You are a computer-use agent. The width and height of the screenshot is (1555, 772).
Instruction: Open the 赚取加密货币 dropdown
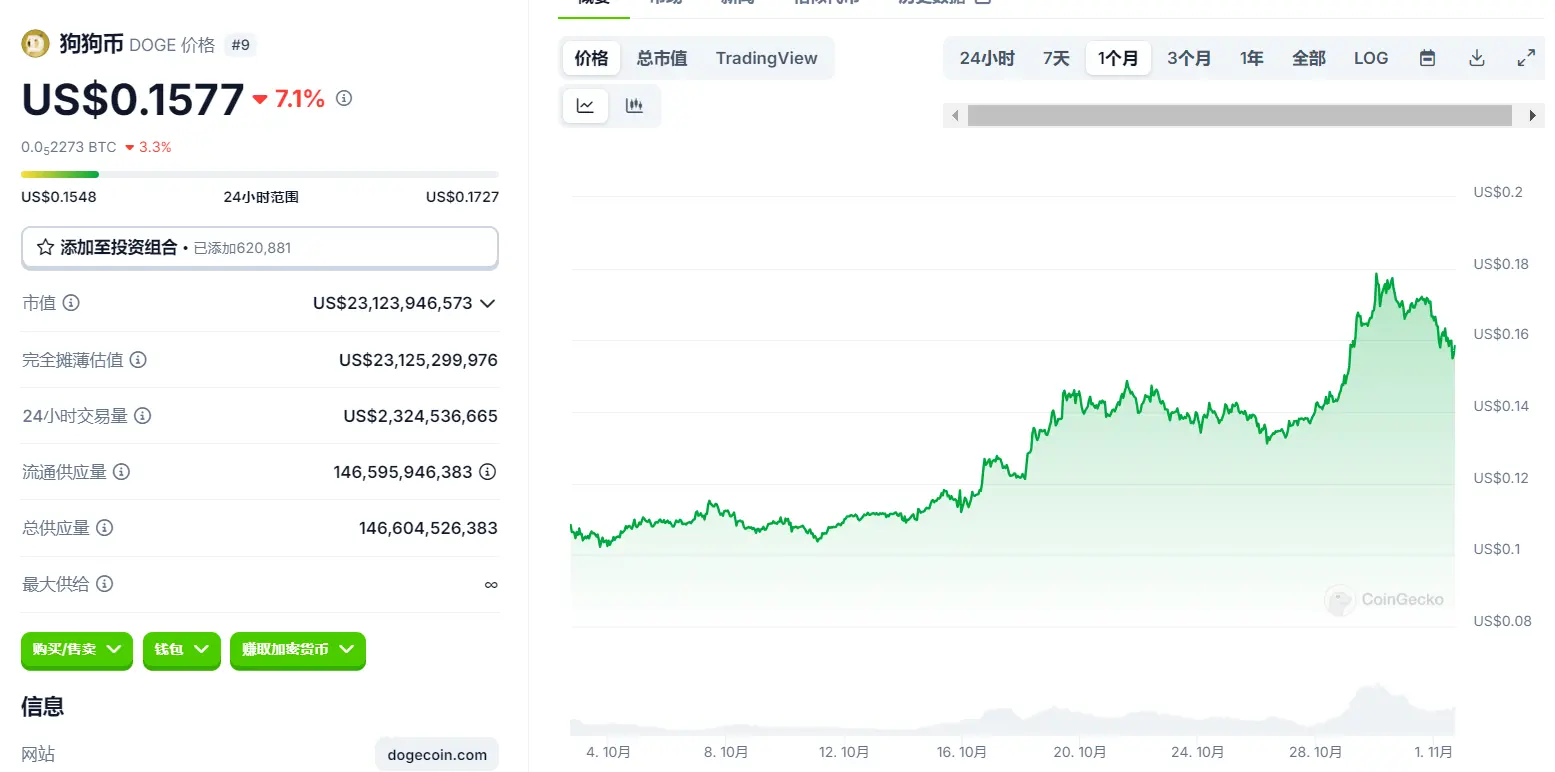297,649
